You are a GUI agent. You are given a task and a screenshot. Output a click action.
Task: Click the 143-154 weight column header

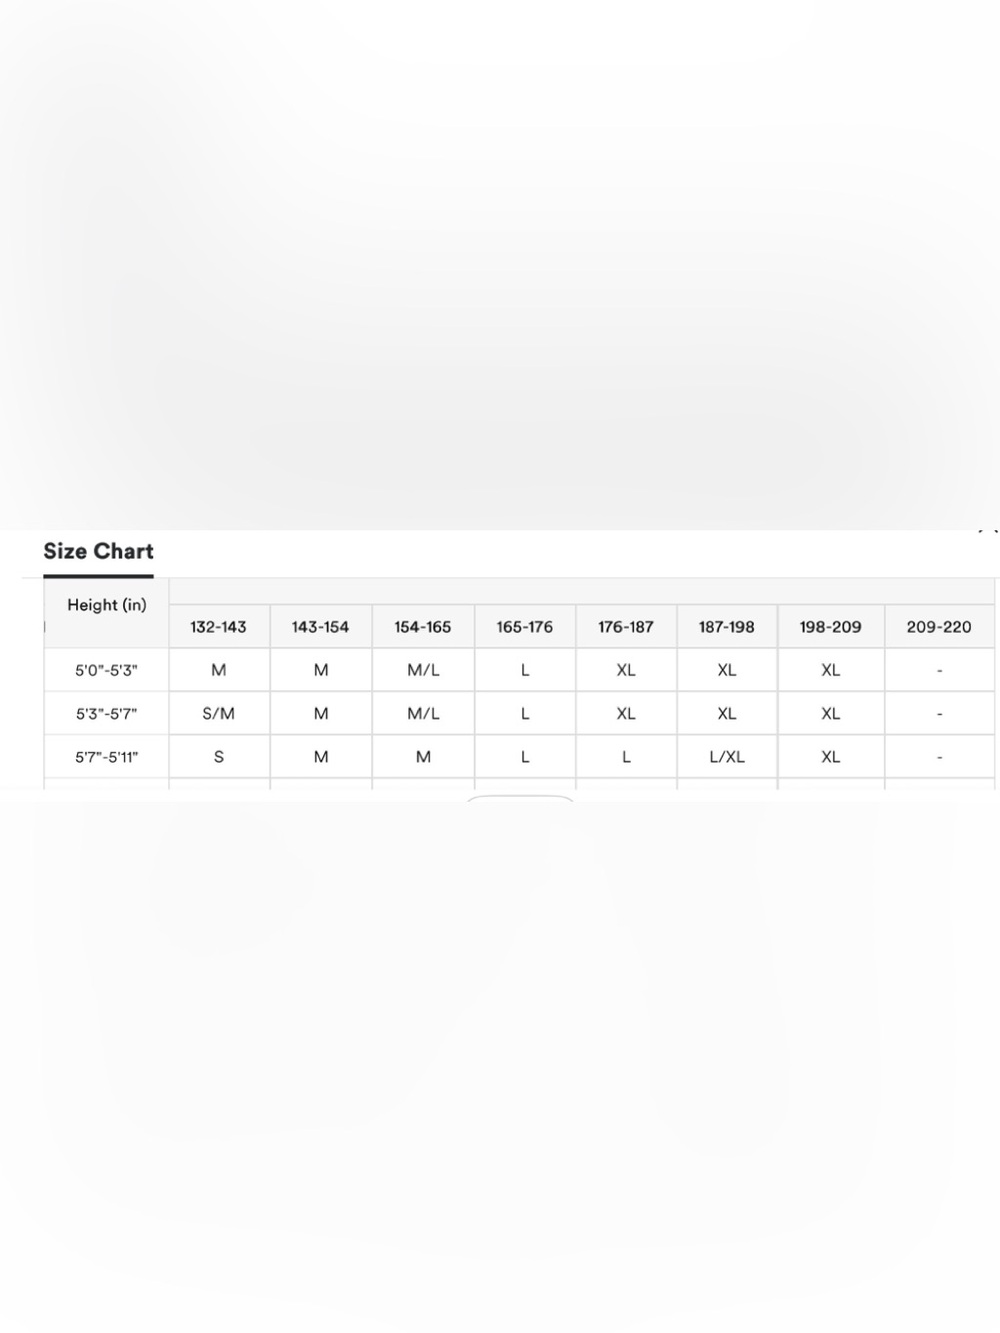pos(321,627)
